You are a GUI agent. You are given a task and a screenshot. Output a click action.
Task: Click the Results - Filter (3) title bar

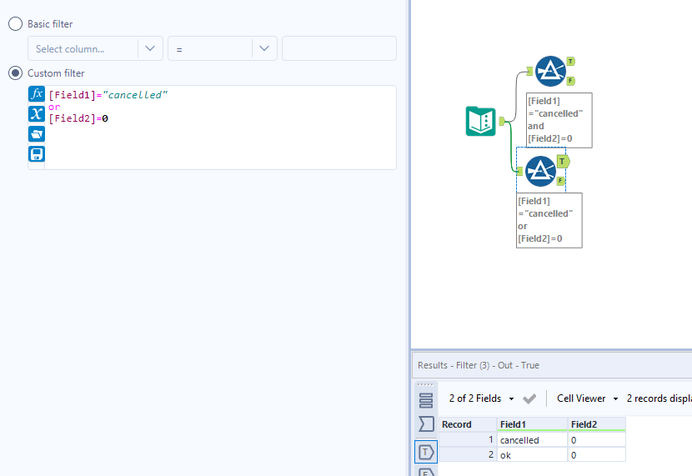point(552,365)
